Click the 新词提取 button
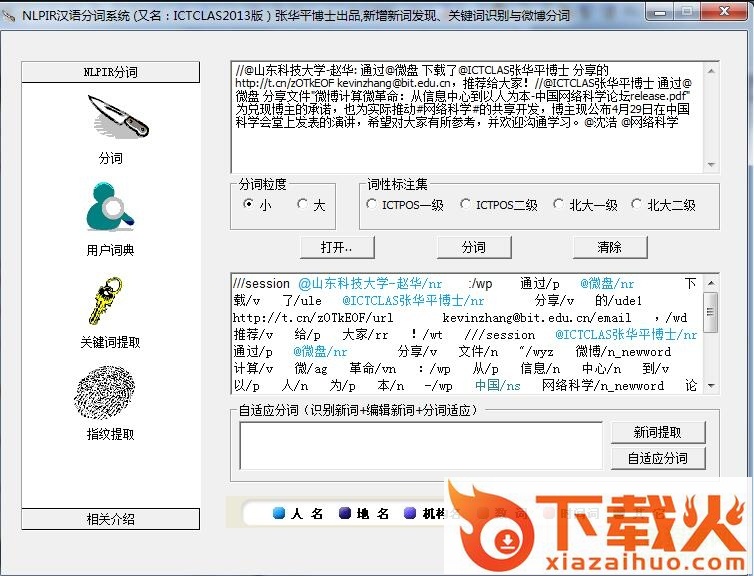The height and width of the screenshot is (576, 754). tap(657, 432)
